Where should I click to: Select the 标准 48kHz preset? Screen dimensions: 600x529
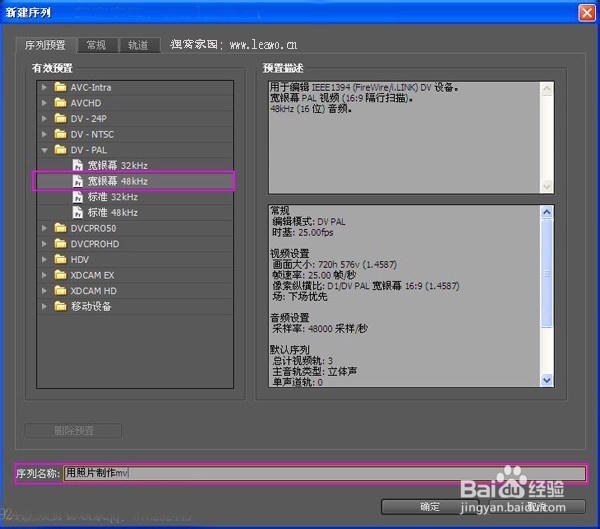[x=112, y=212]
